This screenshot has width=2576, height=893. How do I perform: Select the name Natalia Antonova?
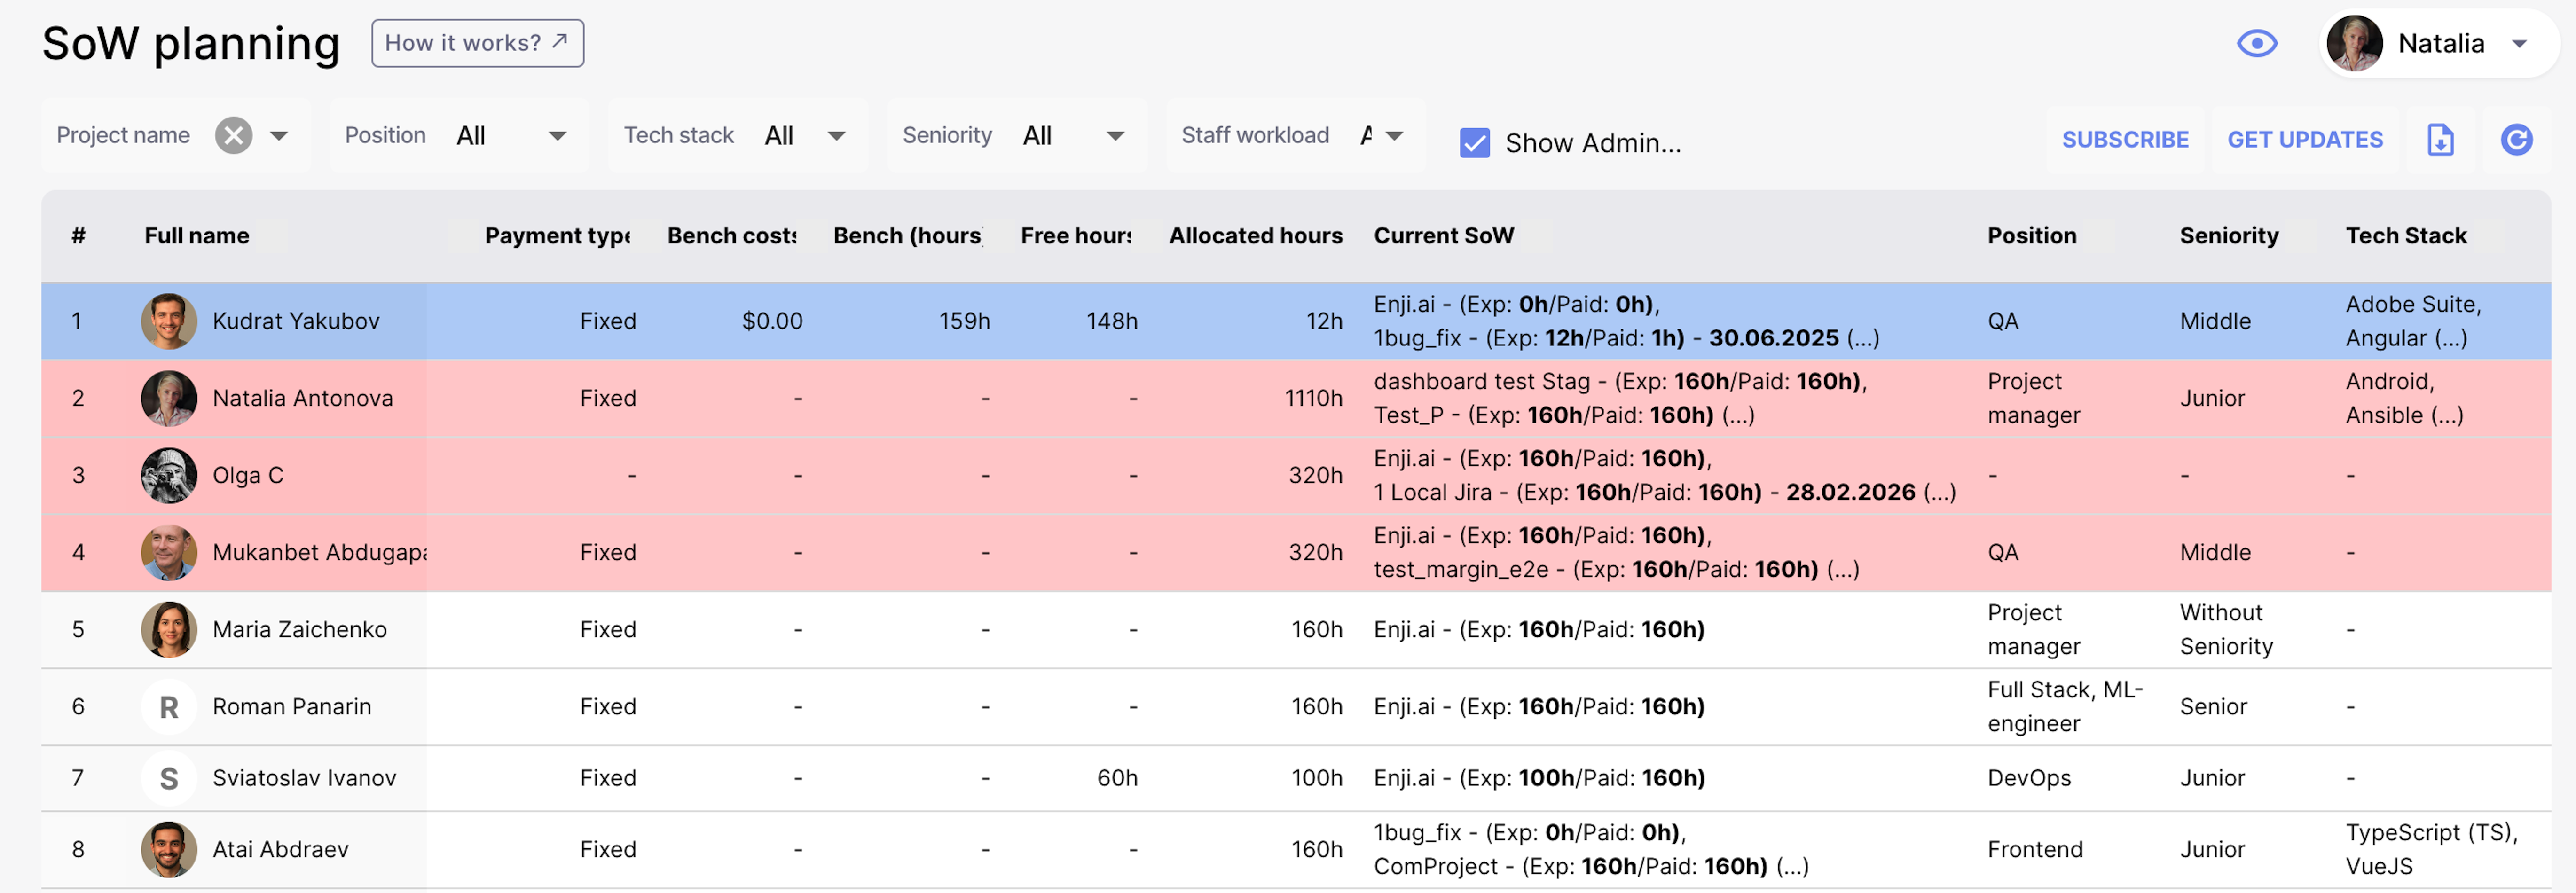tap(303, 398)
